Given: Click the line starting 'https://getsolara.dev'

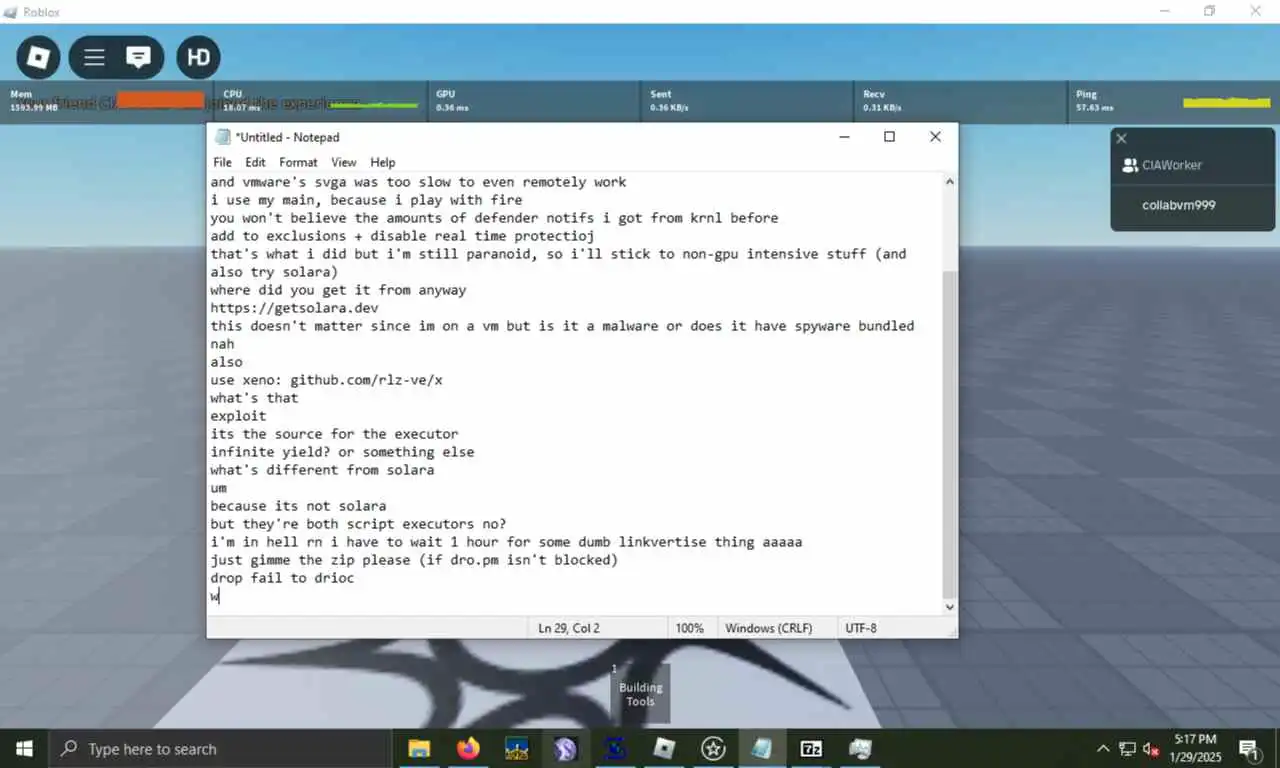Looking at the screenshot, I should tap(294, 308).
